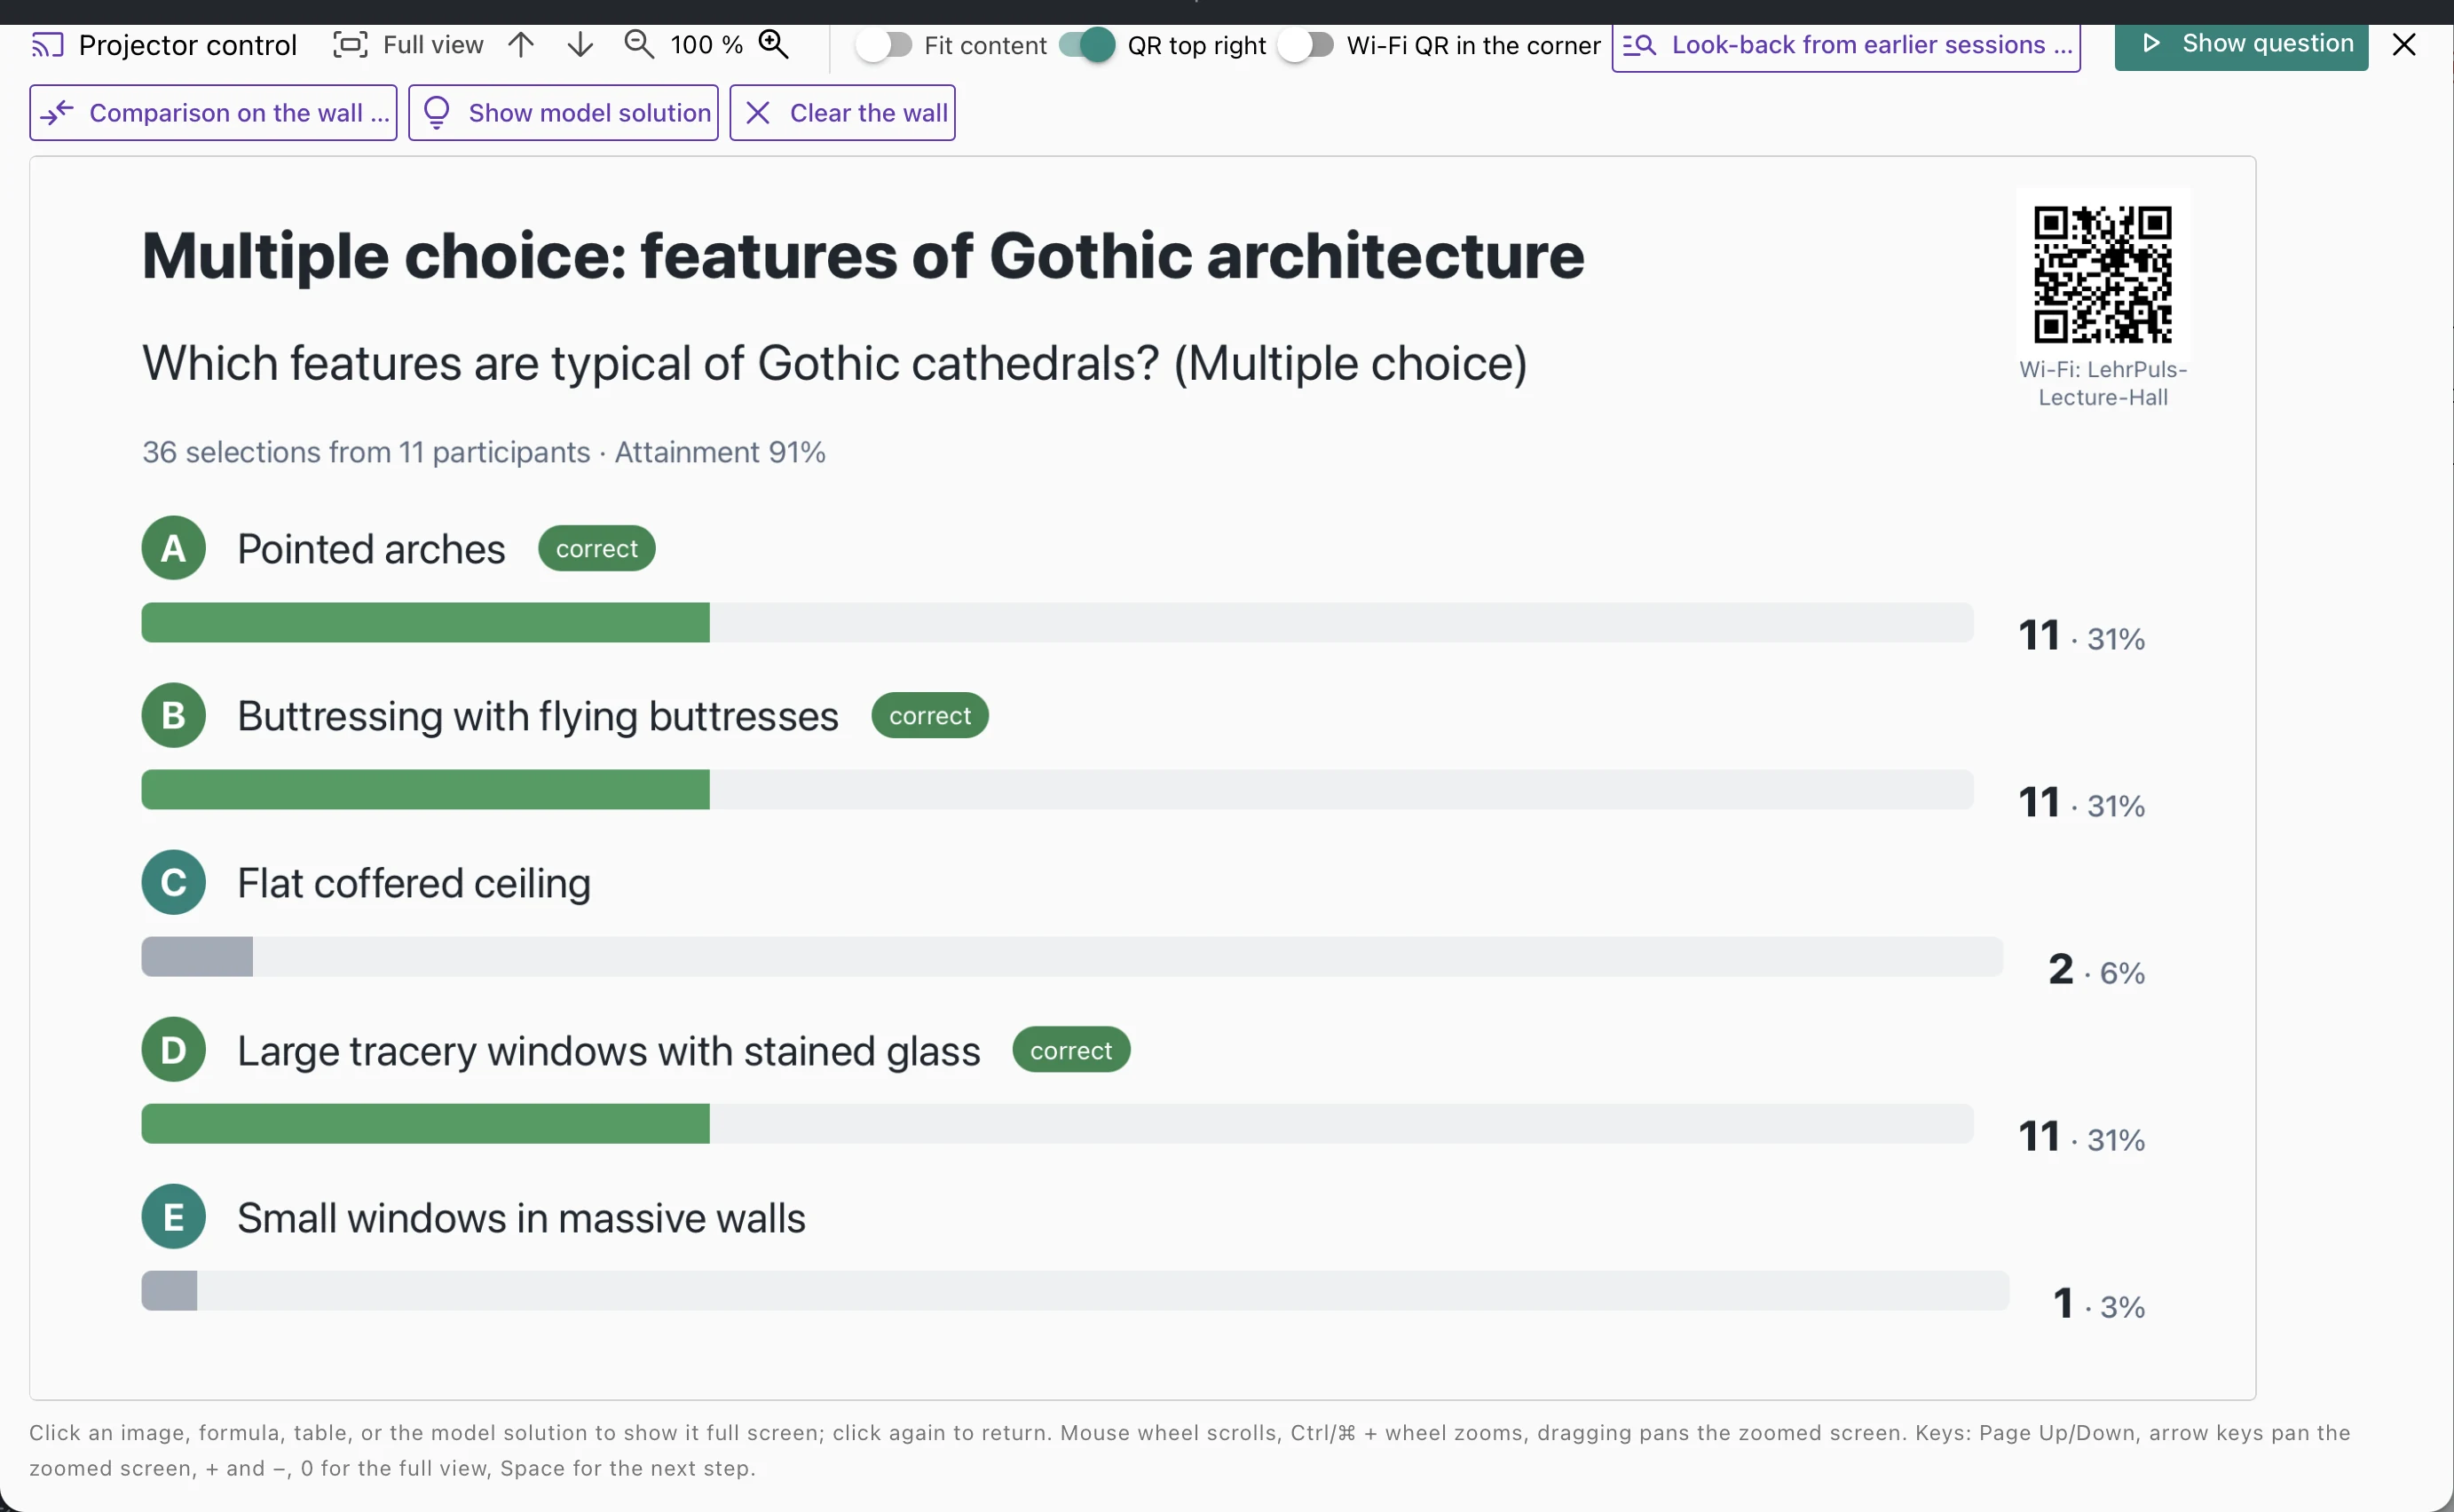
Task: Click the QR code image
Action: tap(2103, 275)
